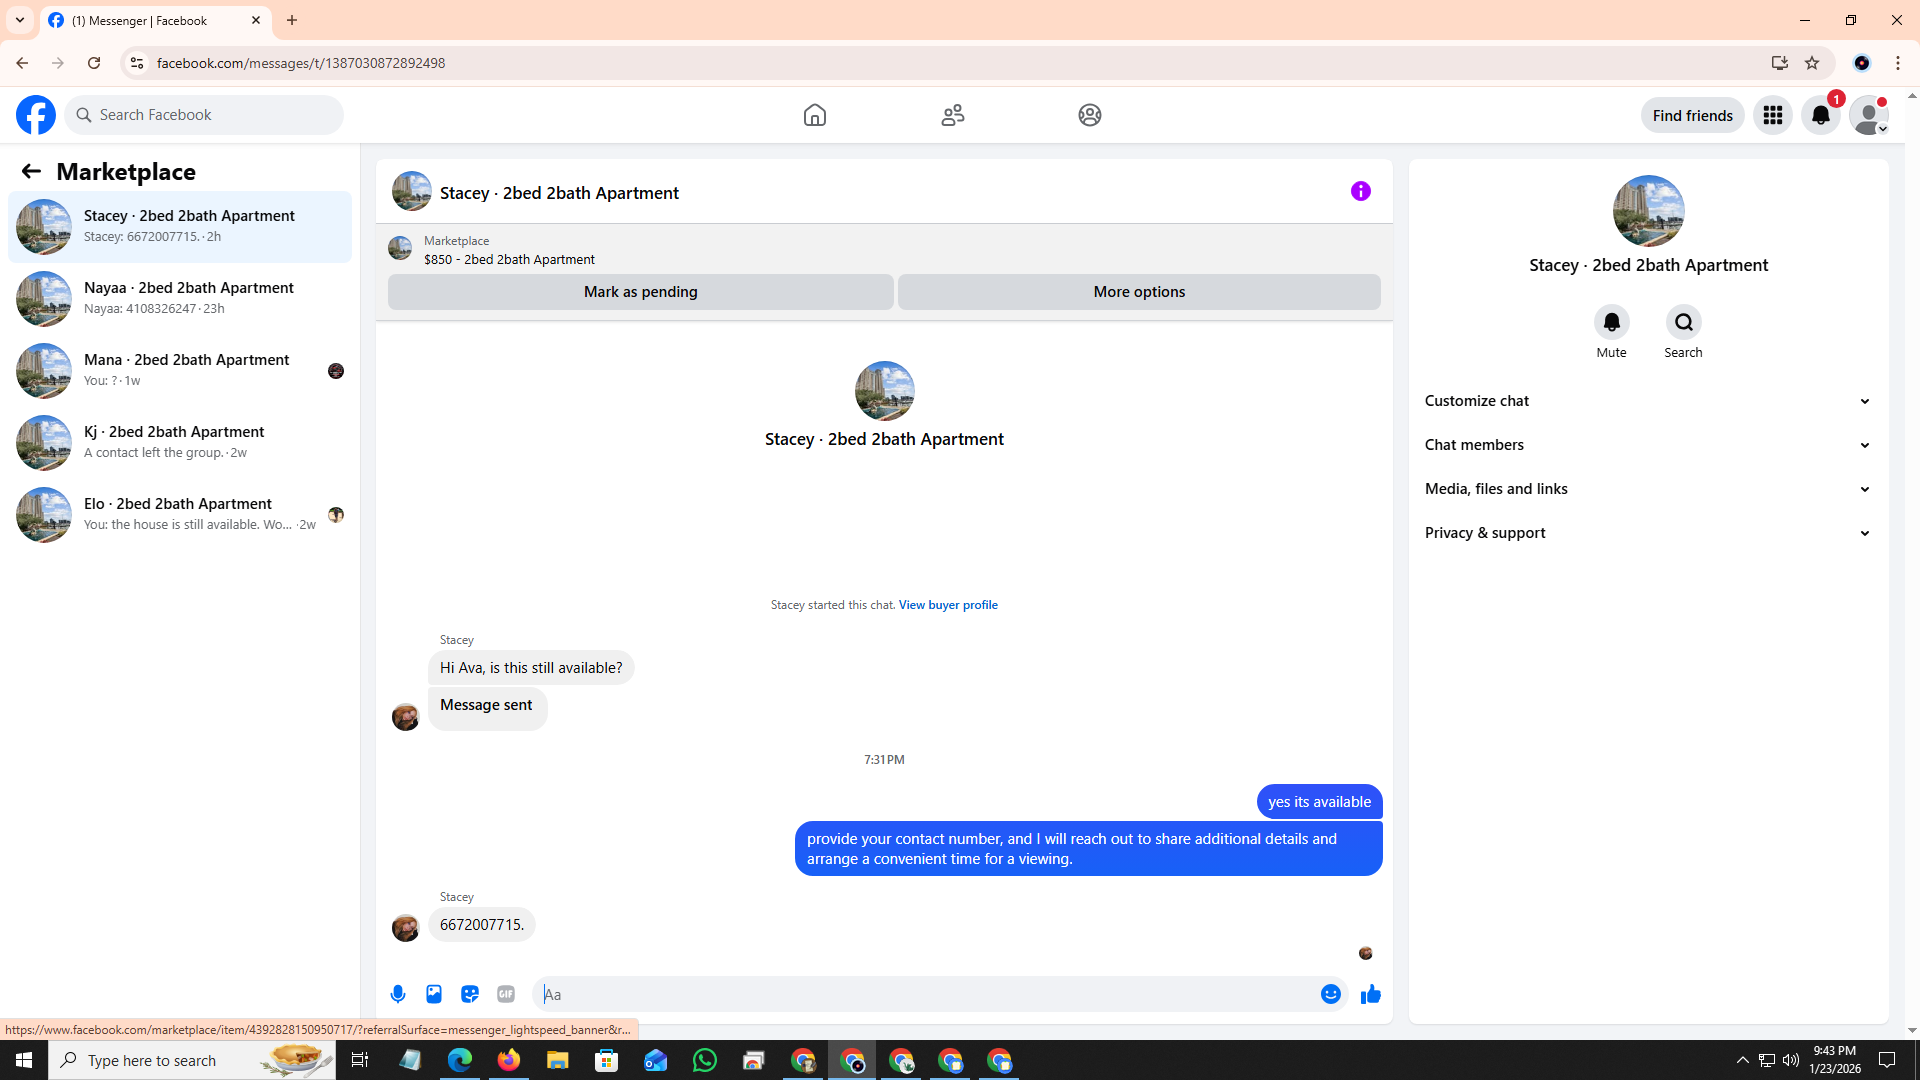Go to the Facebook Home tab

point(814,115)
